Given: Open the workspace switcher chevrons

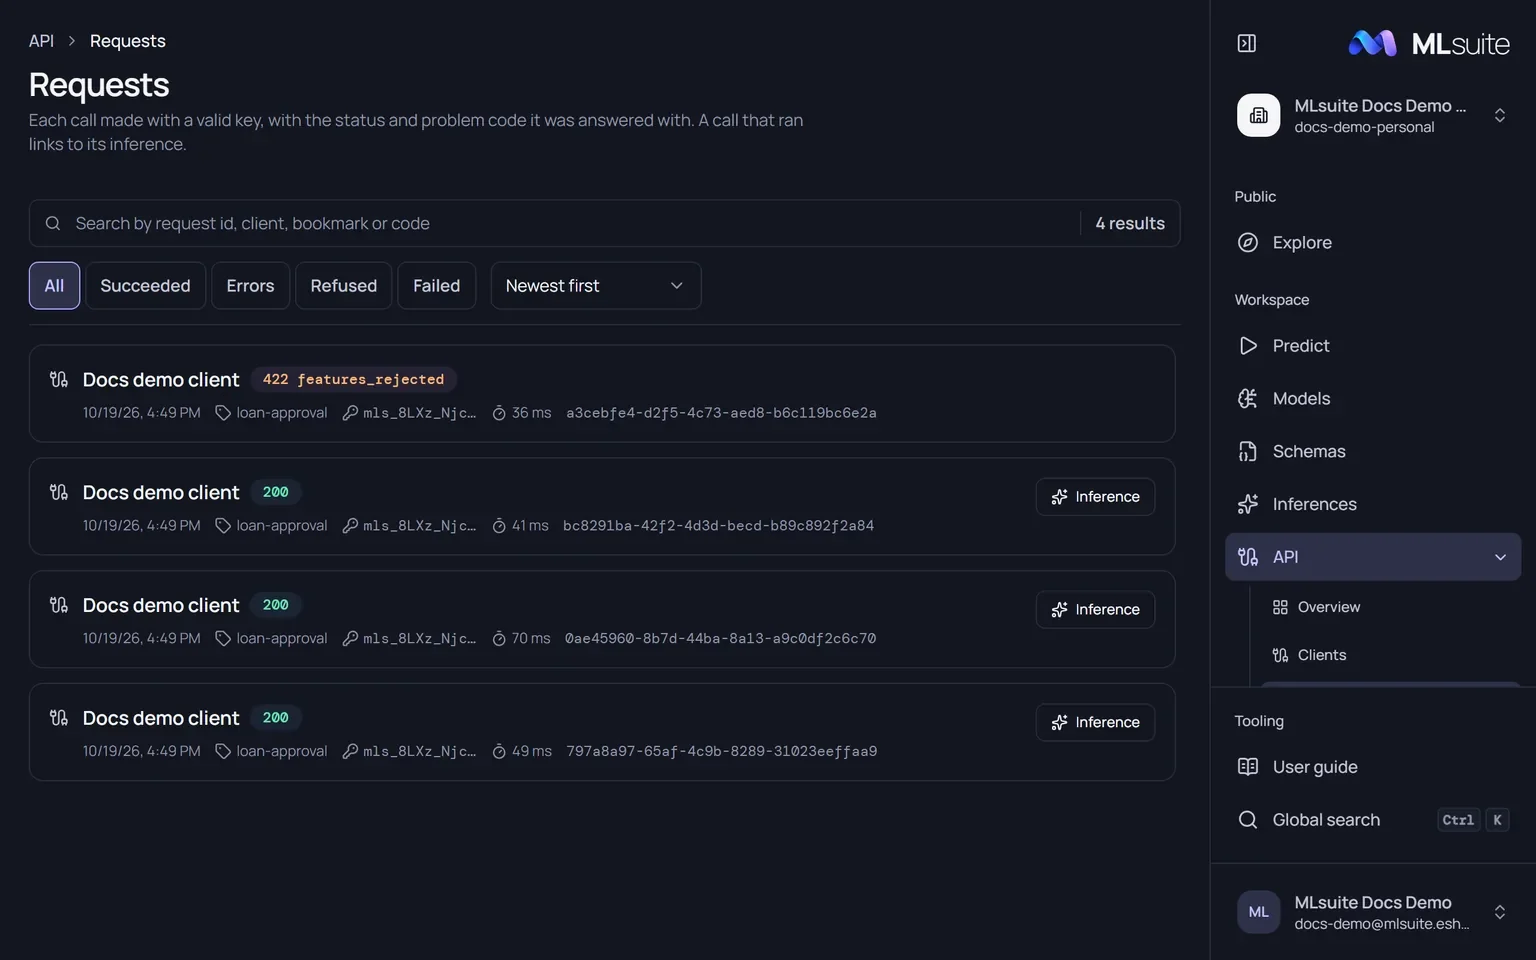Looking at the screenshot, I should point(1499,115).
